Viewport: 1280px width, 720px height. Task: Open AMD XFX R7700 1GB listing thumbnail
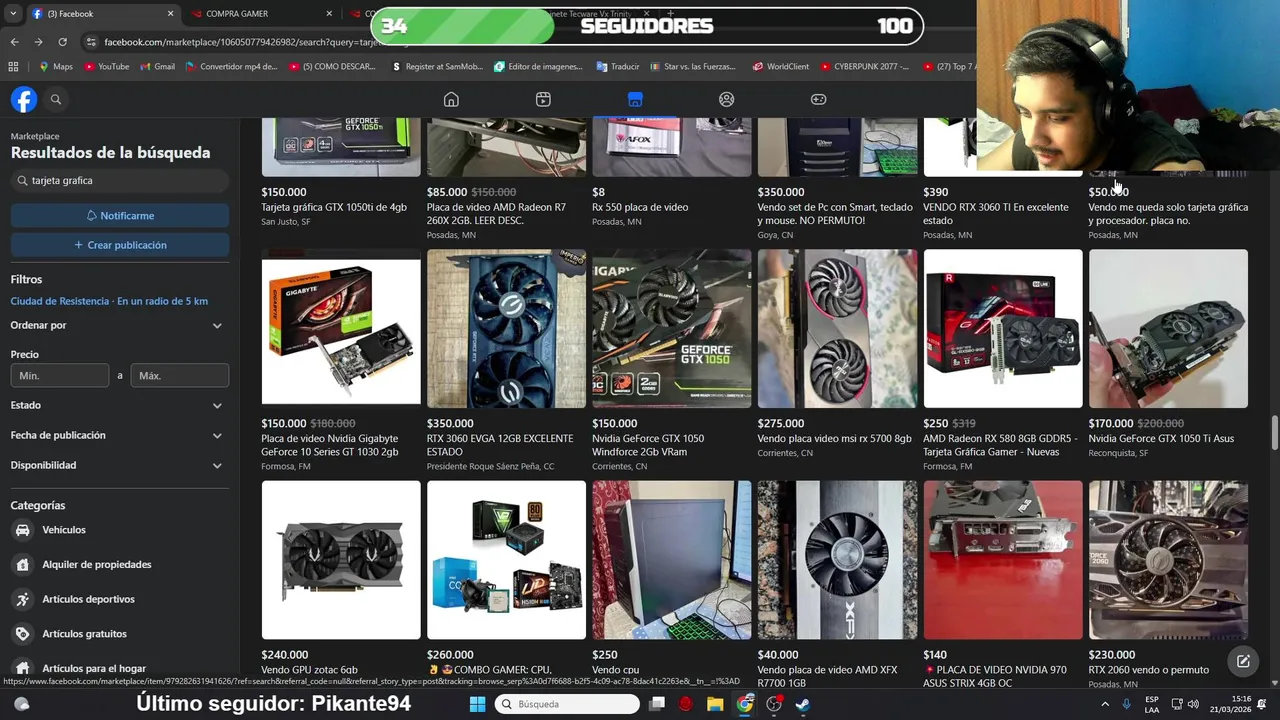[x=837, y=560]
